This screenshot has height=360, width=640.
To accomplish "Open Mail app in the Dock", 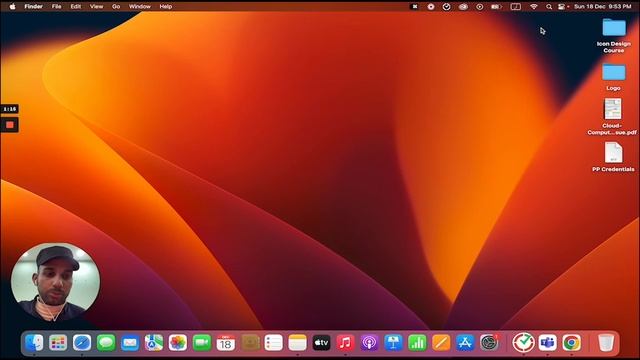I will [x=130, y=343].
